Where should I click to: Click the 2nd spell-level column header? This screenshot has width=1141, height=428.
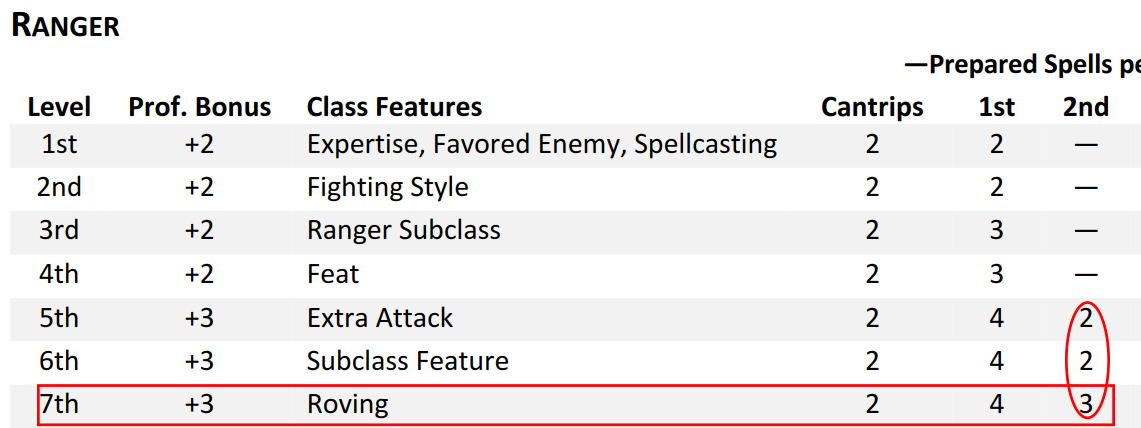[1086, 107]
